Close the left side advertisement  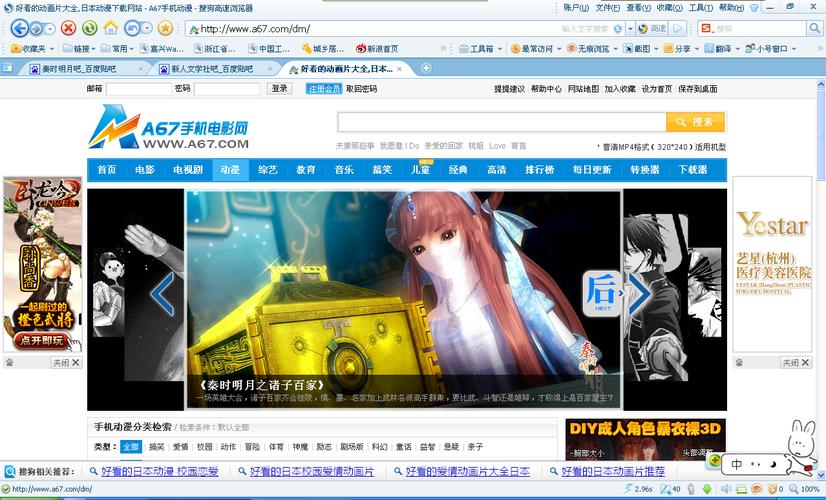coord(66,362)
